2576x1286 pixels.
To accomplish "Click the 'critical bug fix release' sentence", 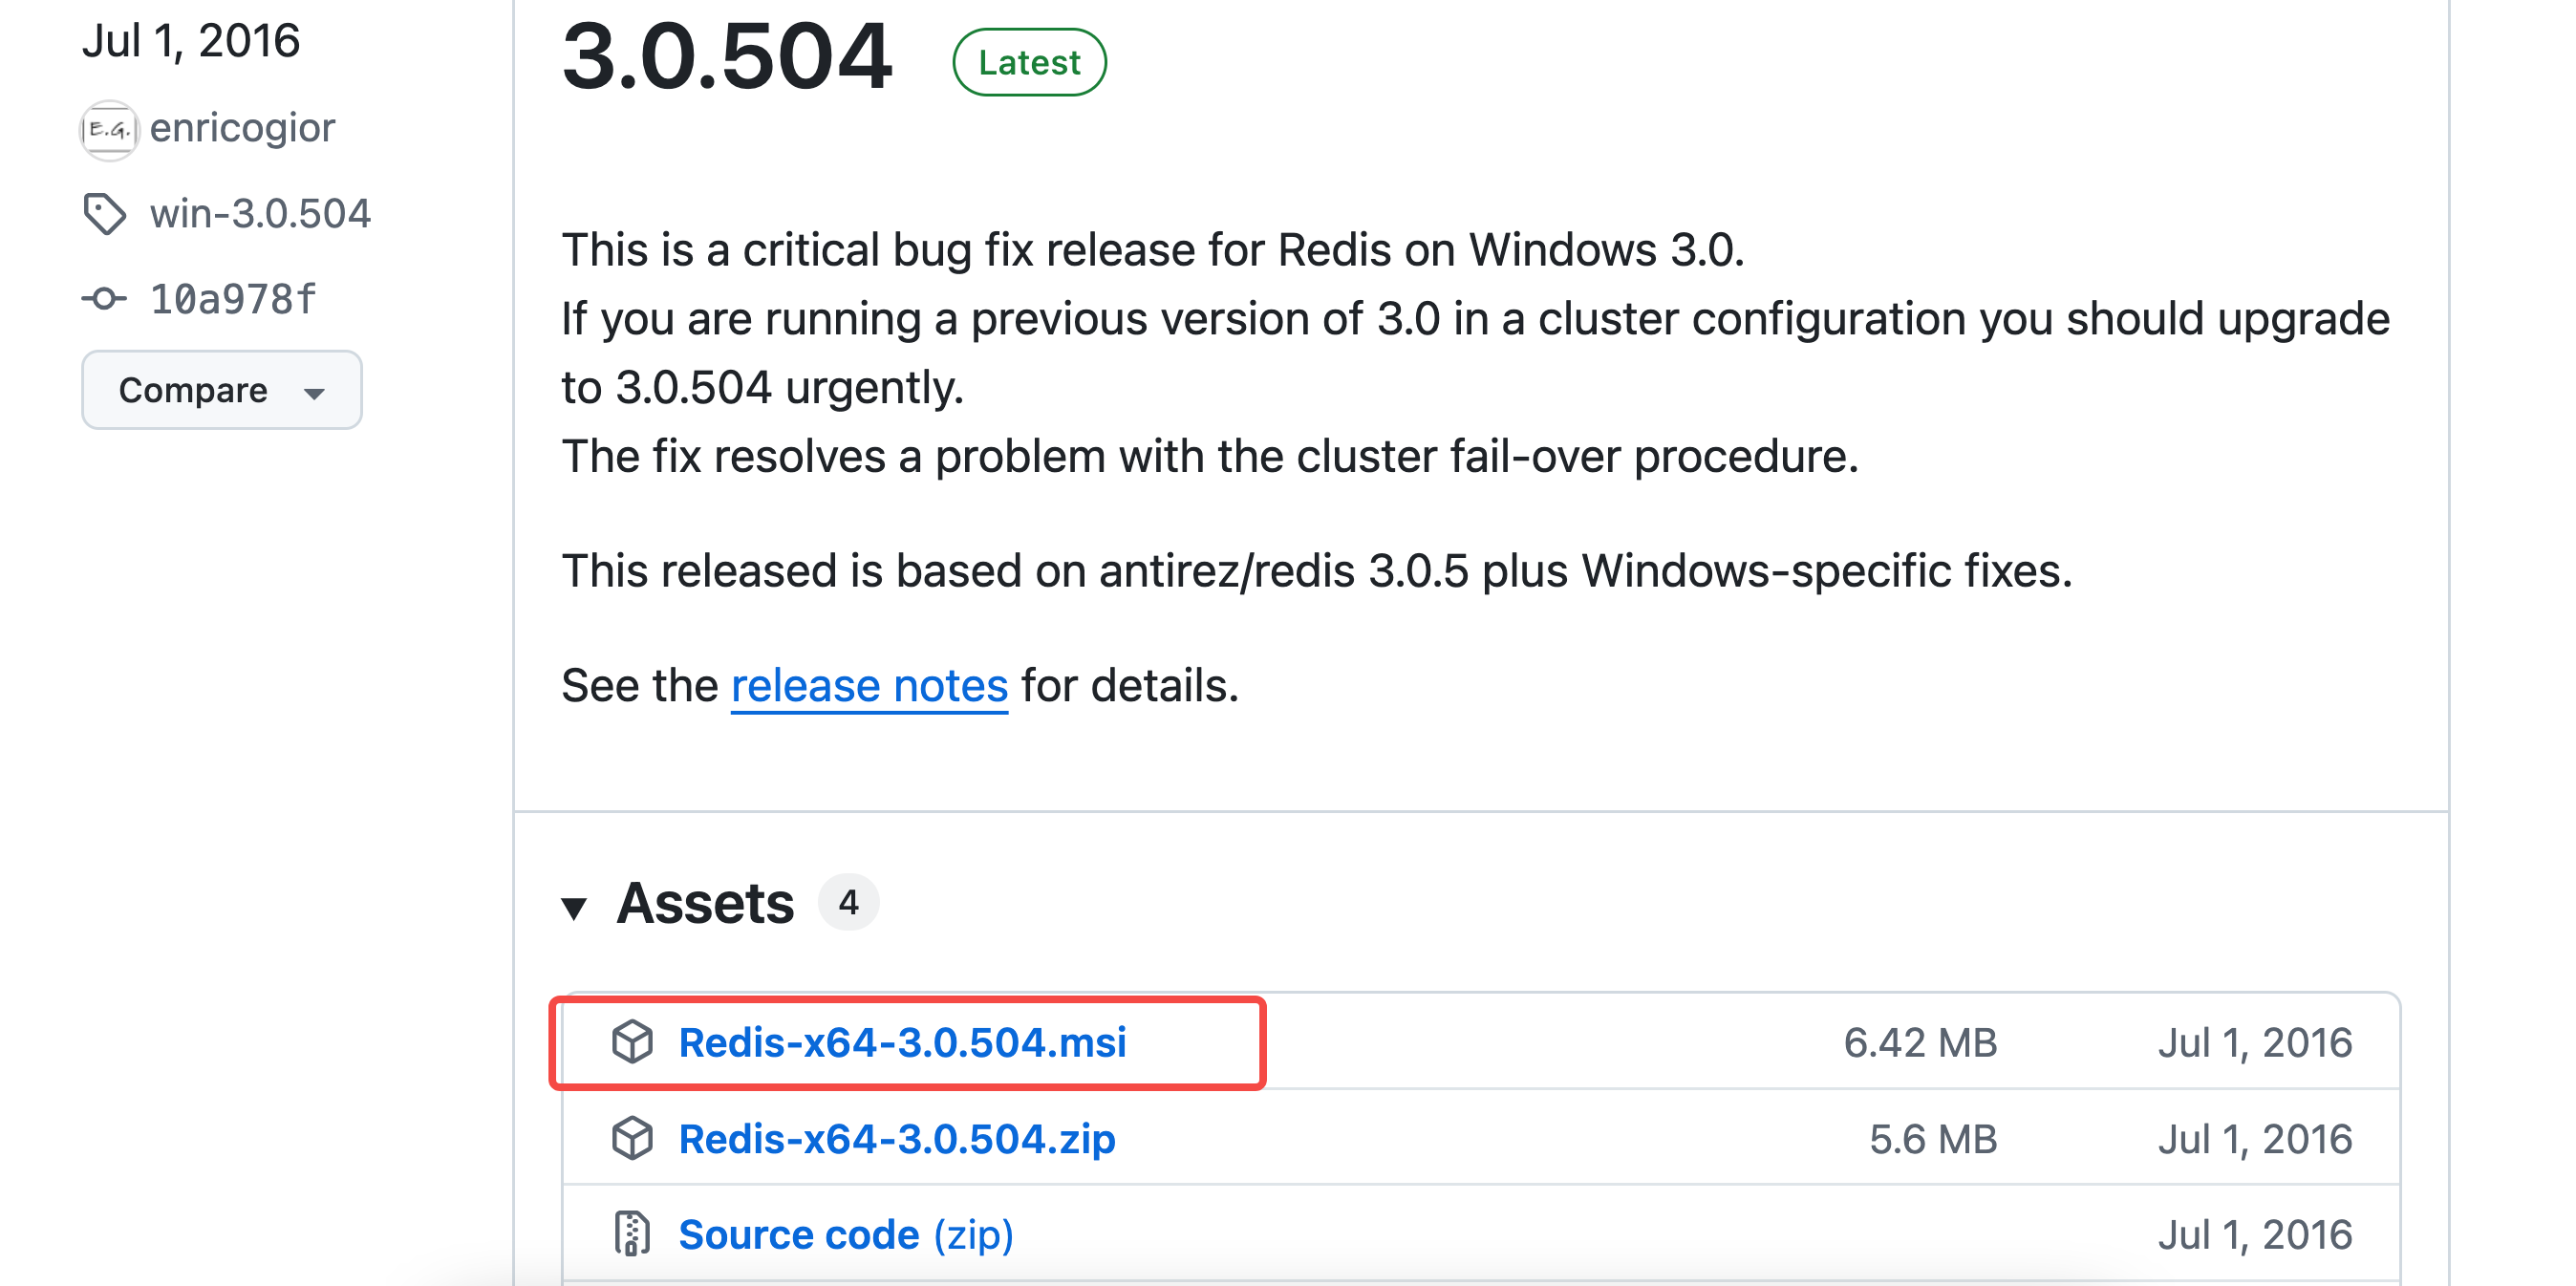I will 1153,249.
